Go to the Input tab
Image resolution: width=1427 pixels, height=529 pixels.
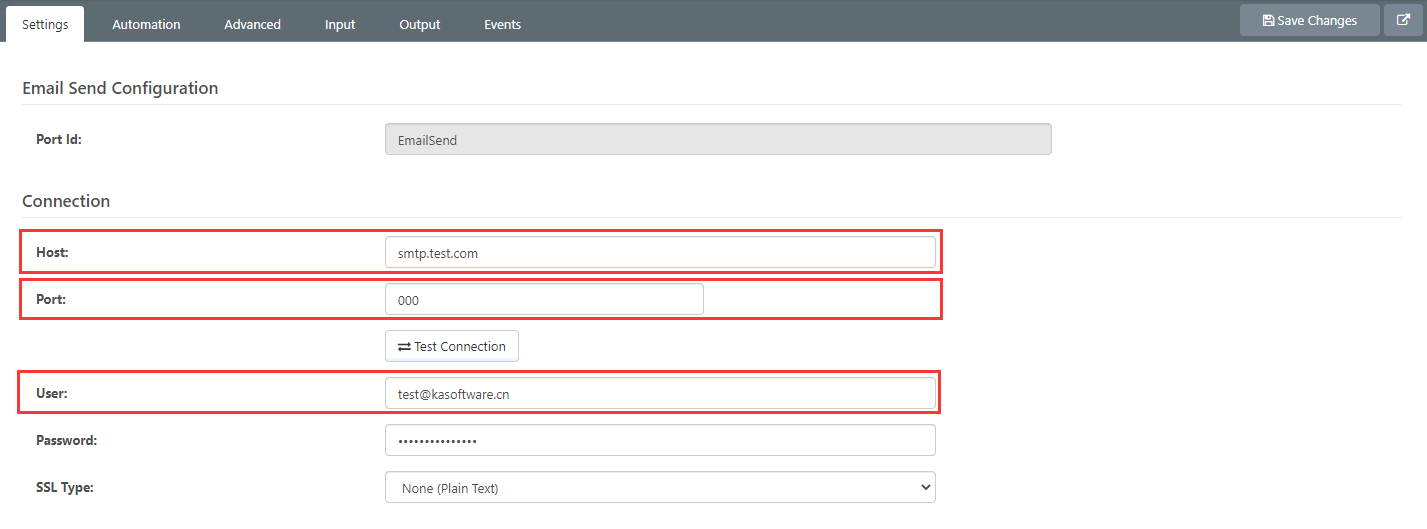340,24
